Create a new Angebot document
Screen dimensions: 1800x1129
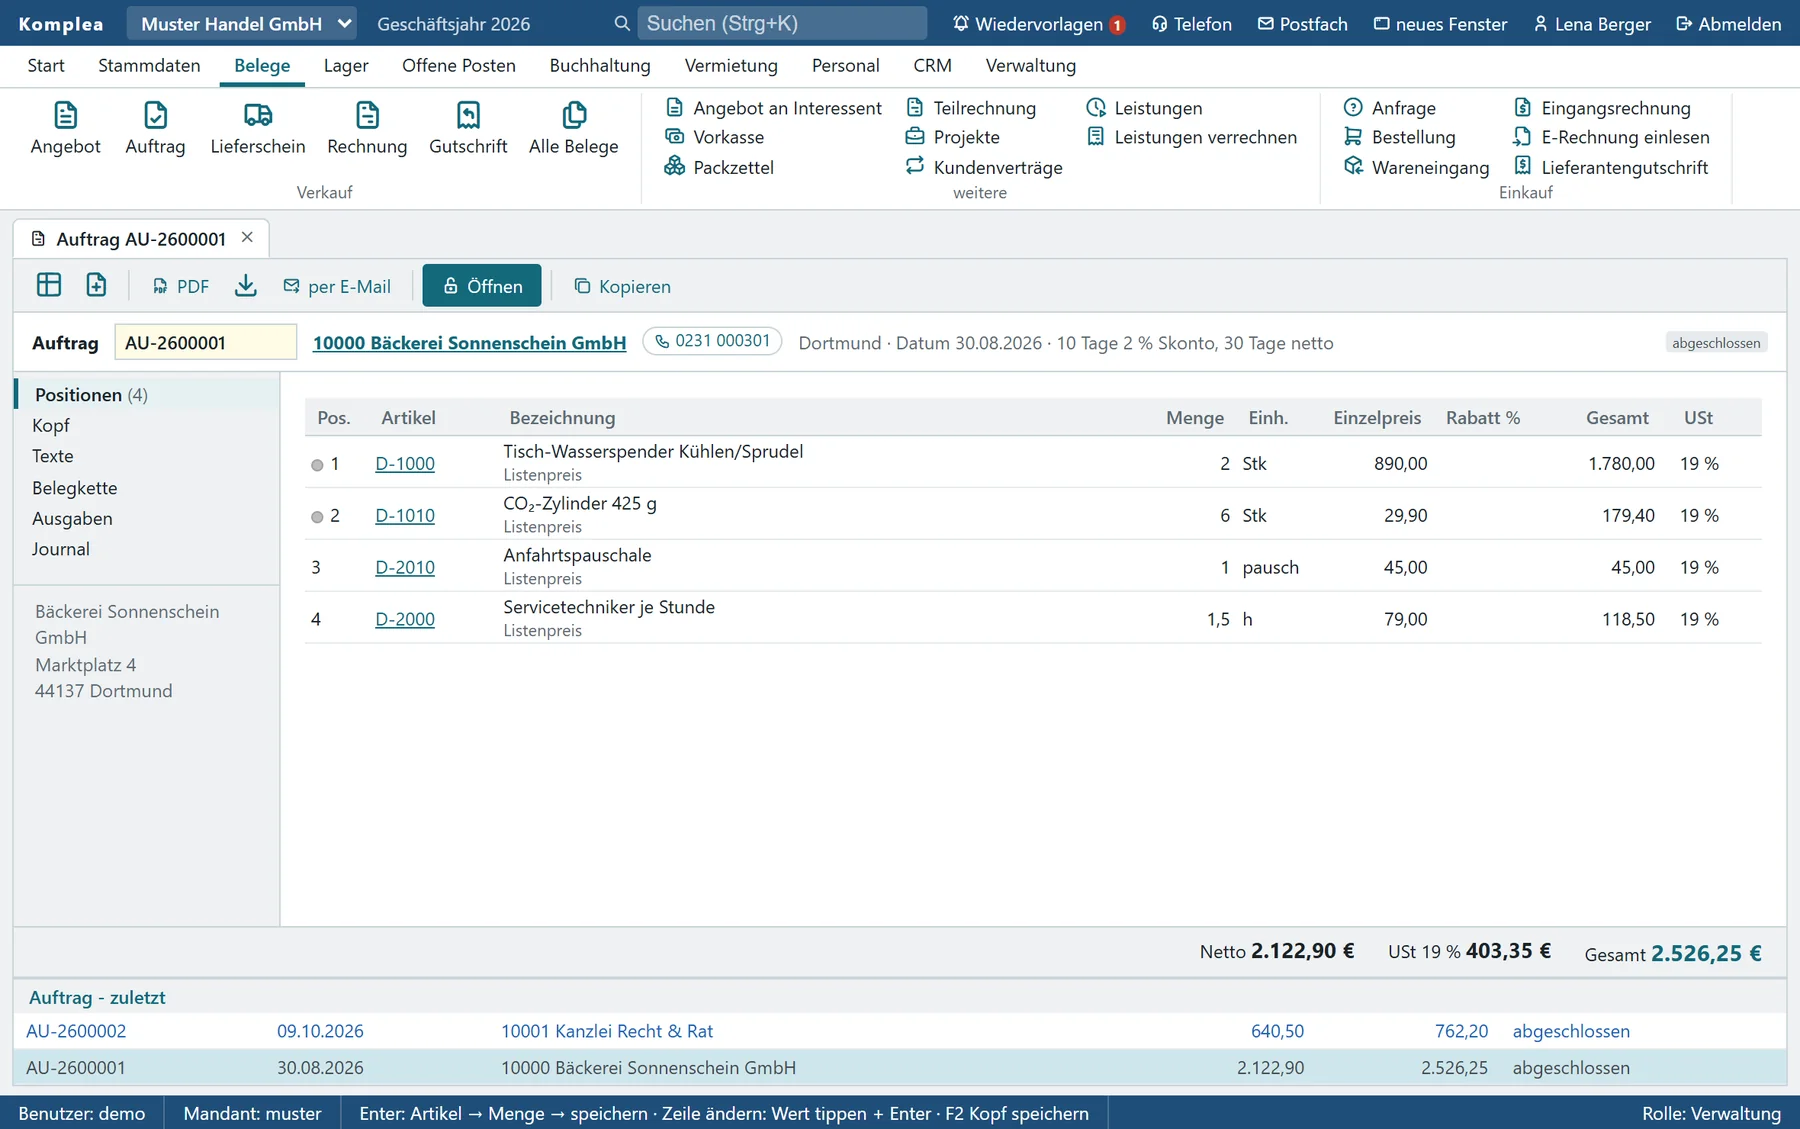click(x=65, y=129)
